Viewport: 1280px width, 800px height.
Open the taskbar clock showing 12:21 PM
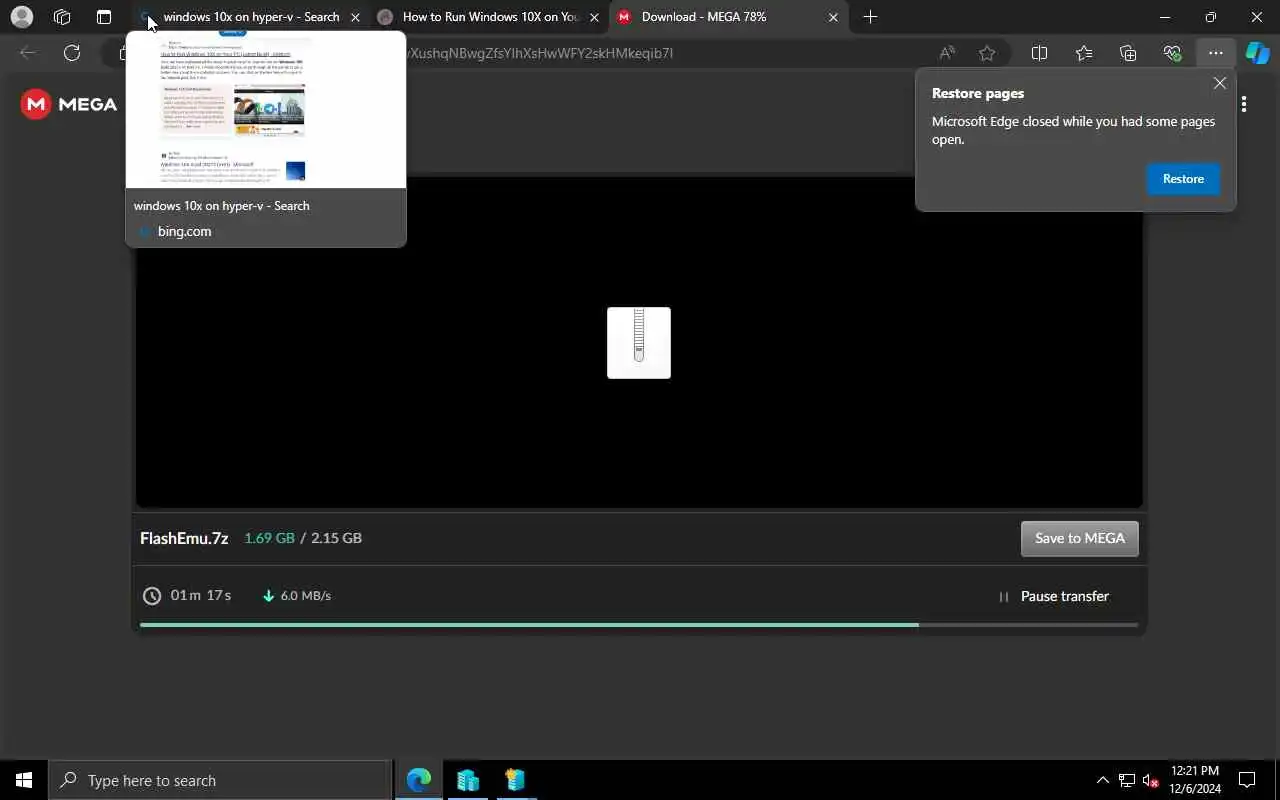1194,780
